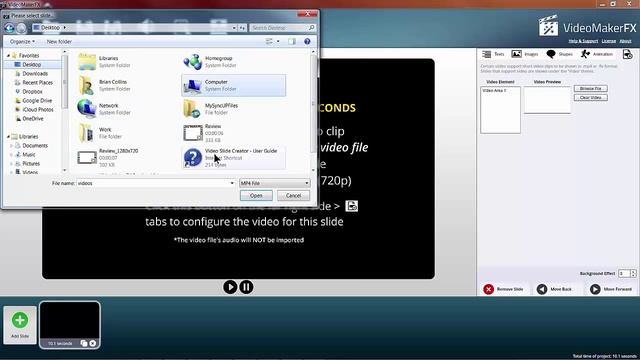Viewport: 640px width, 360px height.
Task: Click the search magnifier icon
Action: (311, 28)
